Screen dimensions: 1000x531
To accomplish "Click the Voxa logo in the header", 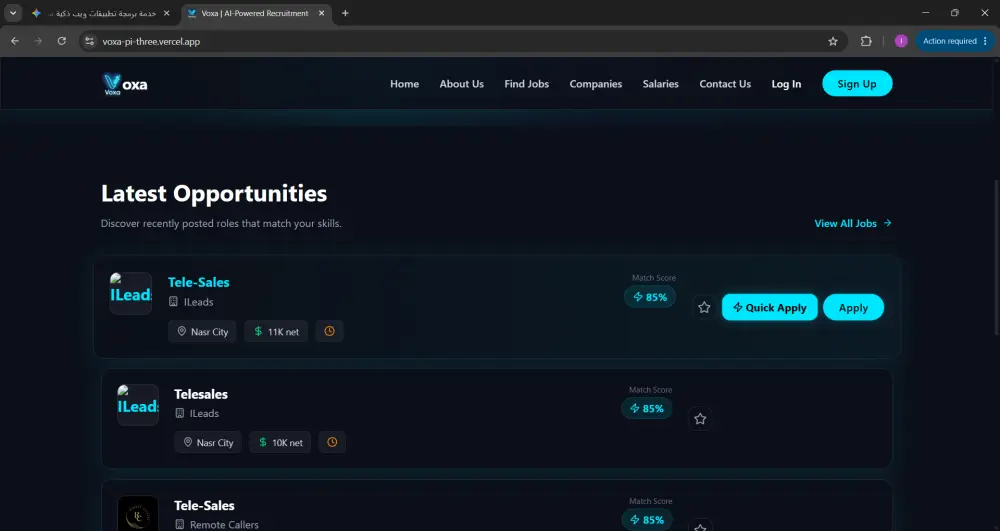I will pyautogui.click(x=124, y=84).
